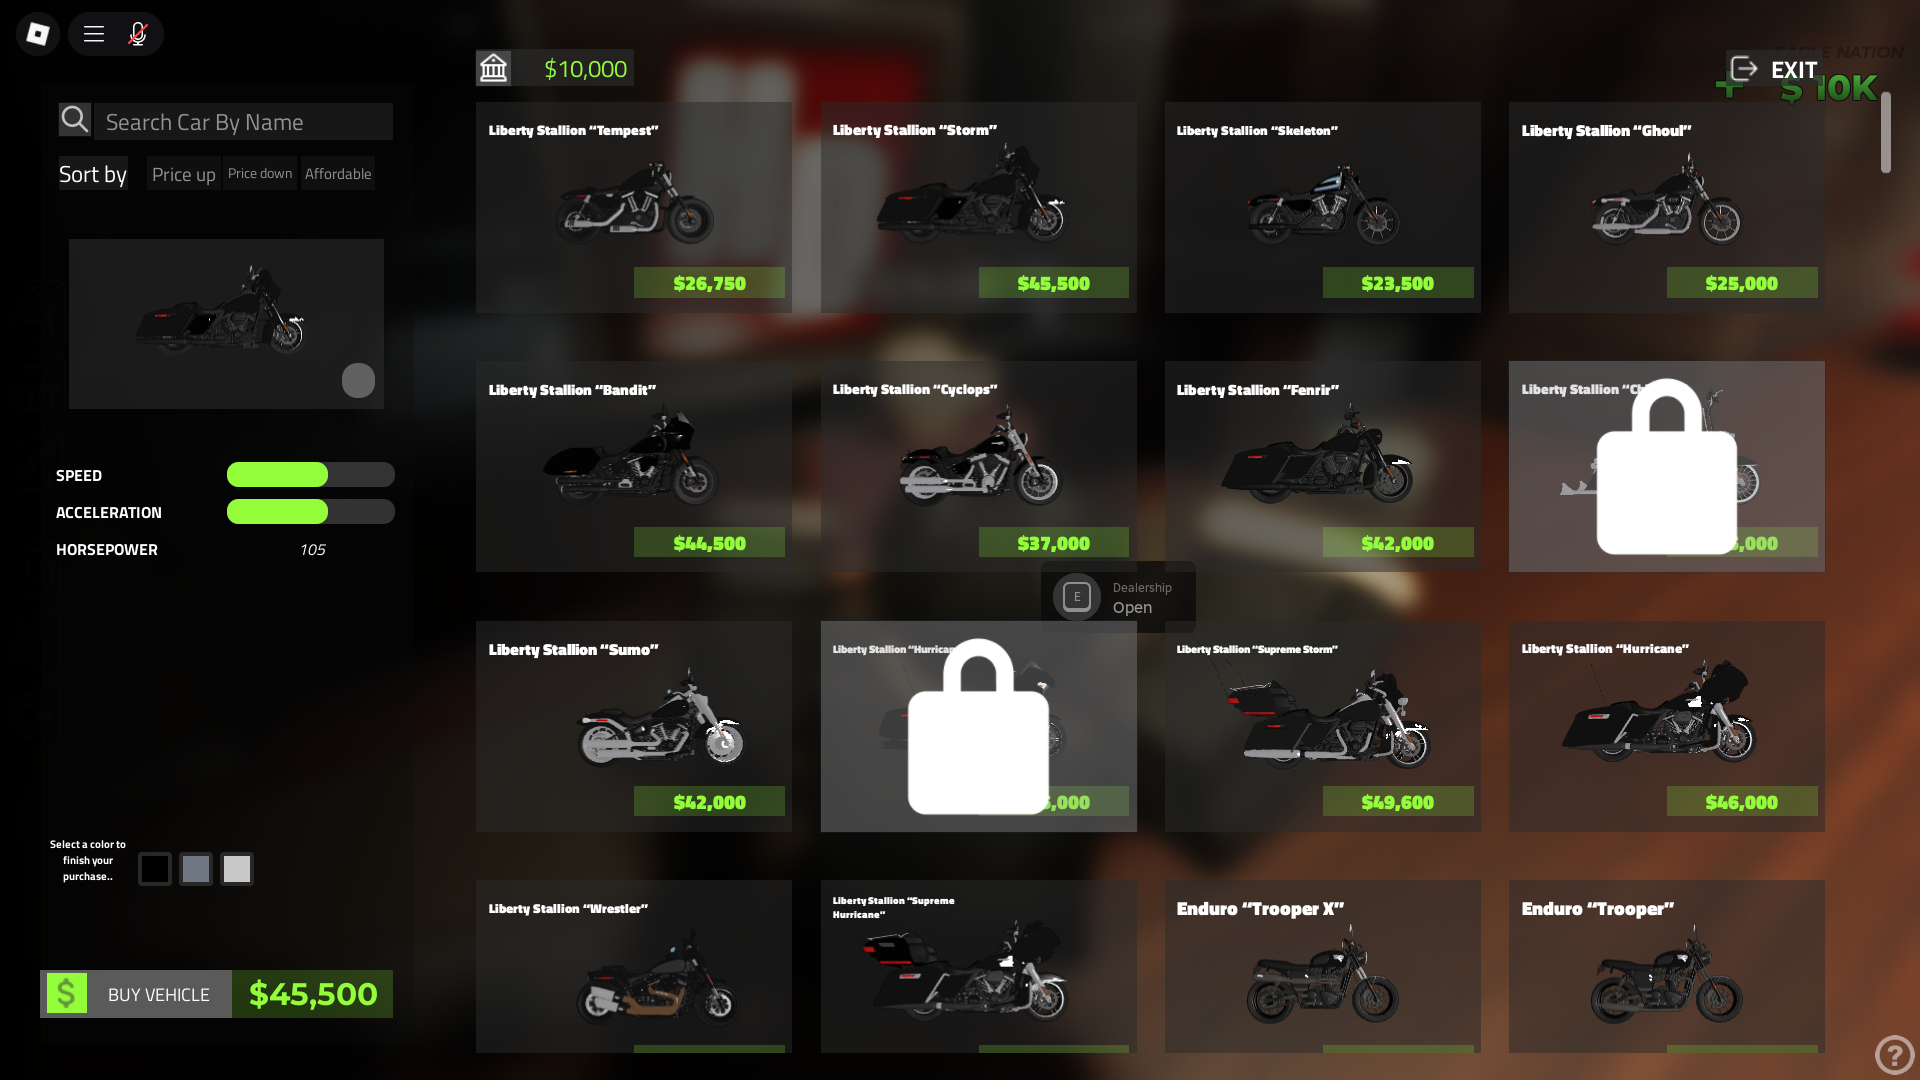Filter by Affordable vehicles
1920x1080 pixels.
338,174
